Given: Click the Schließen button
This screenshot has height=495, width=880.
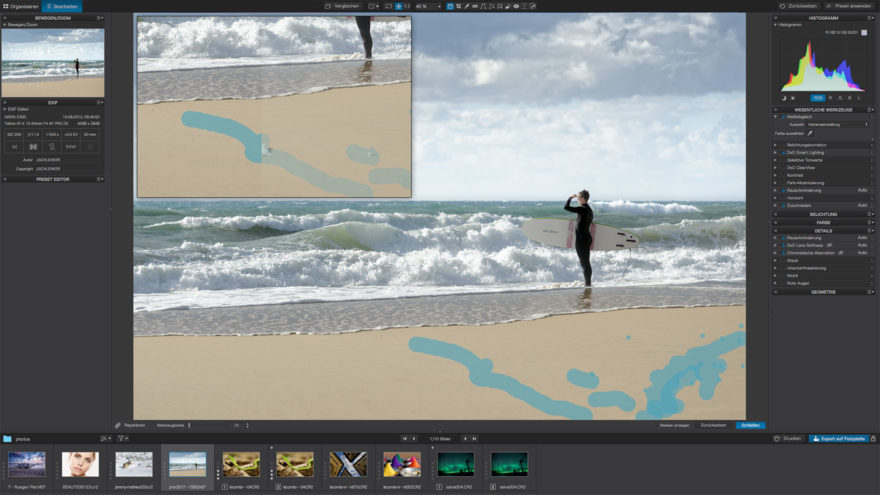Looking at the screenshot, I should tap(749, 425).
